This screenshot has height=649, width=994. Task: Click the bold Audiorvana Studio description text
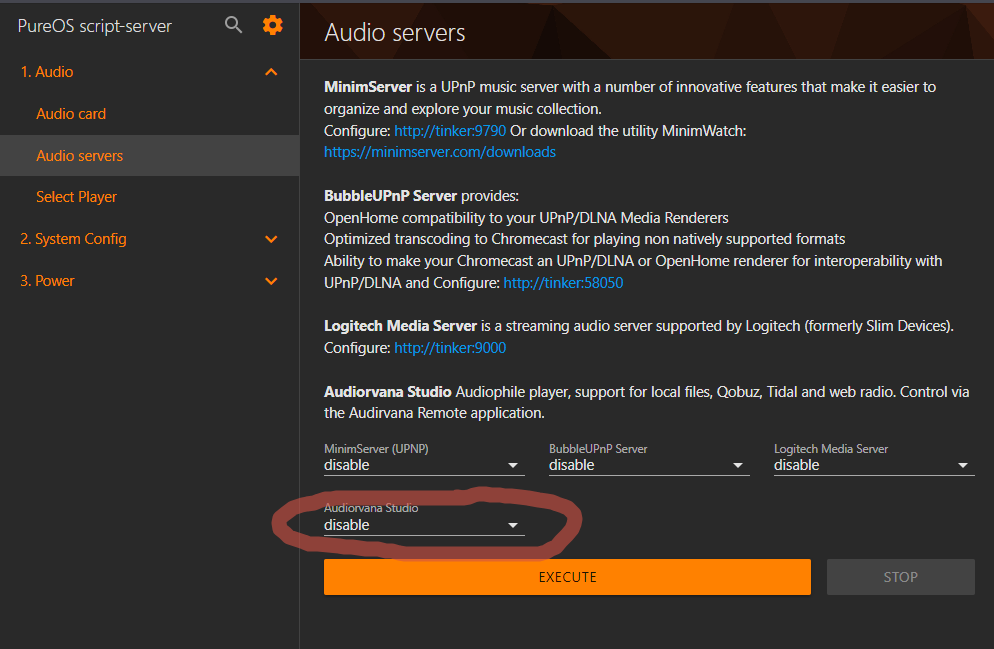click(x=387, y=392)
